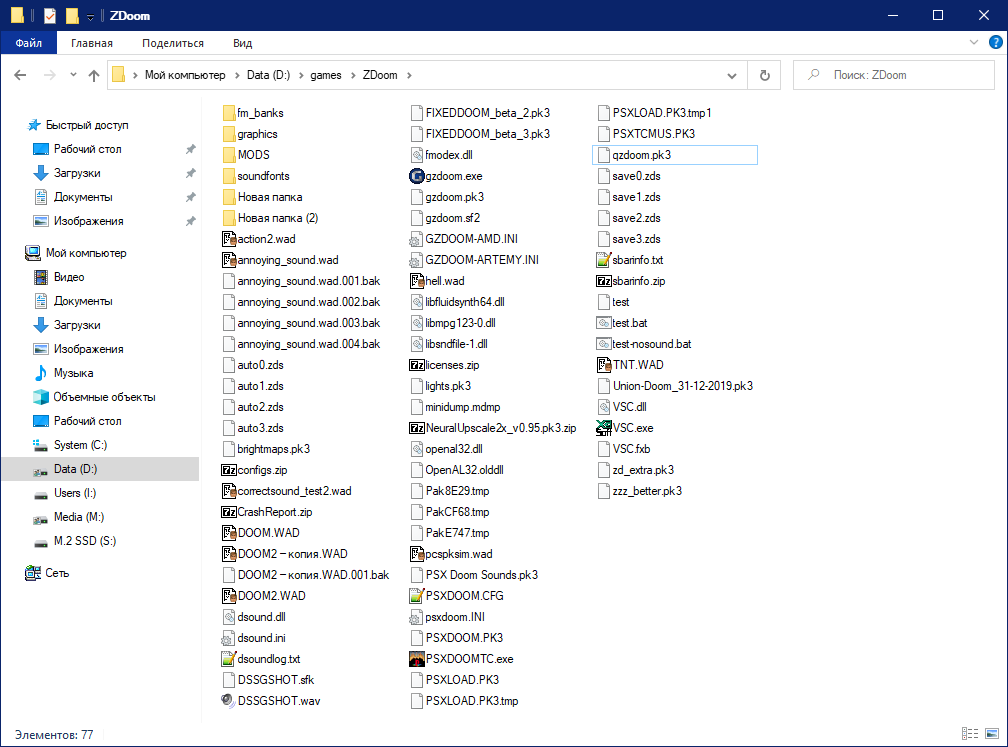
Task: Switch to large icons view layout
Action: pyautogui.click(x=992, y=734)
